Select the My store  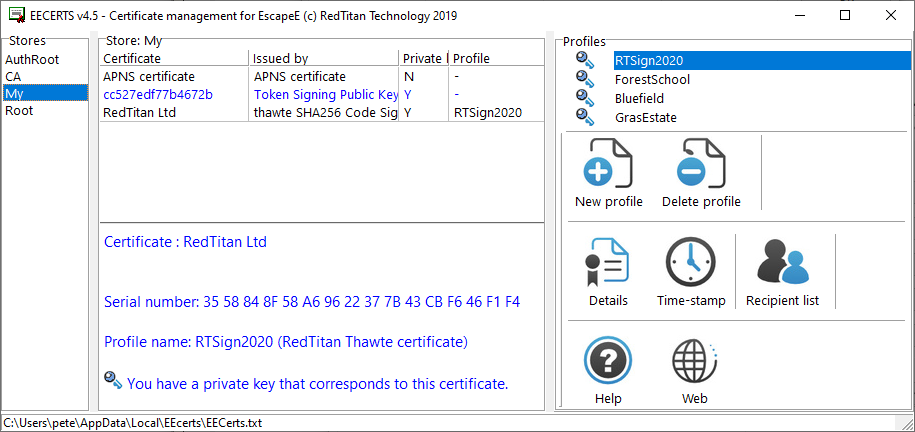point(46,93)
